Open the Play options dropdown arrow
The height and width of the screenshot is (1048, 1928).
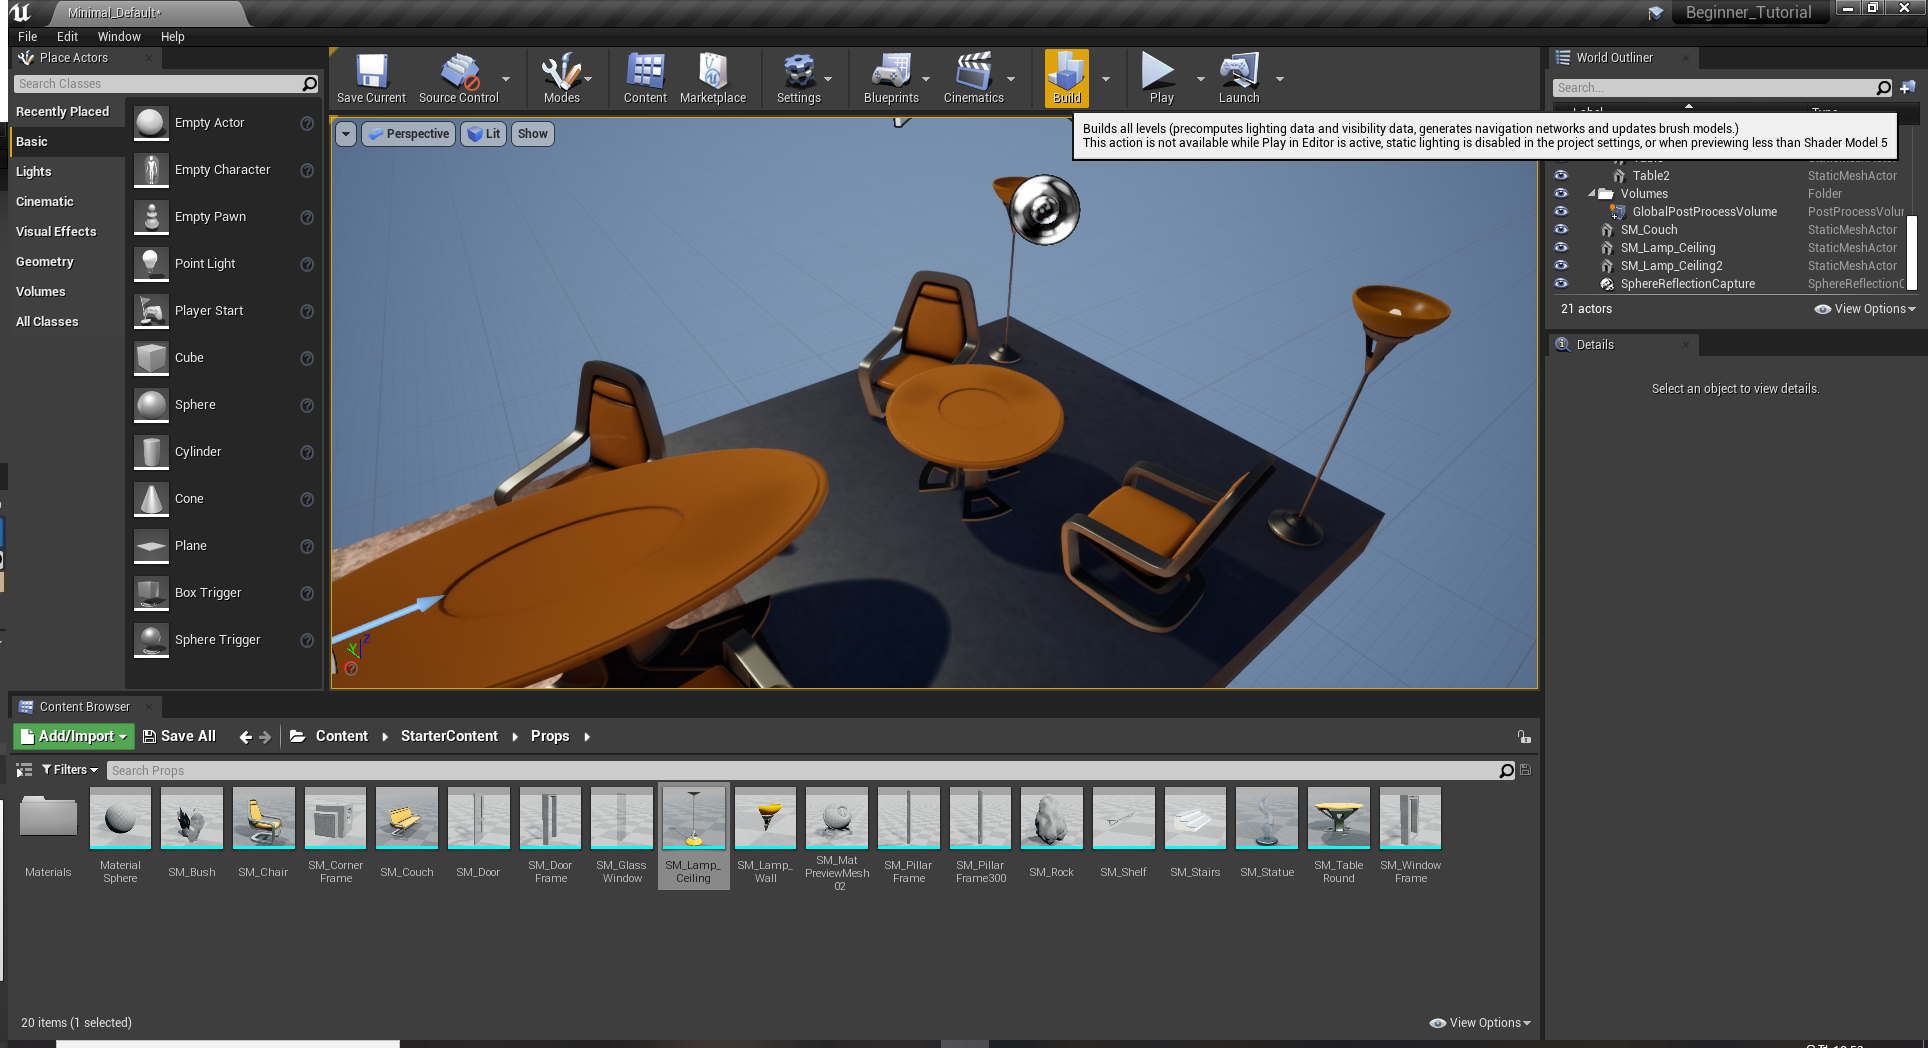coord(1201,79)
